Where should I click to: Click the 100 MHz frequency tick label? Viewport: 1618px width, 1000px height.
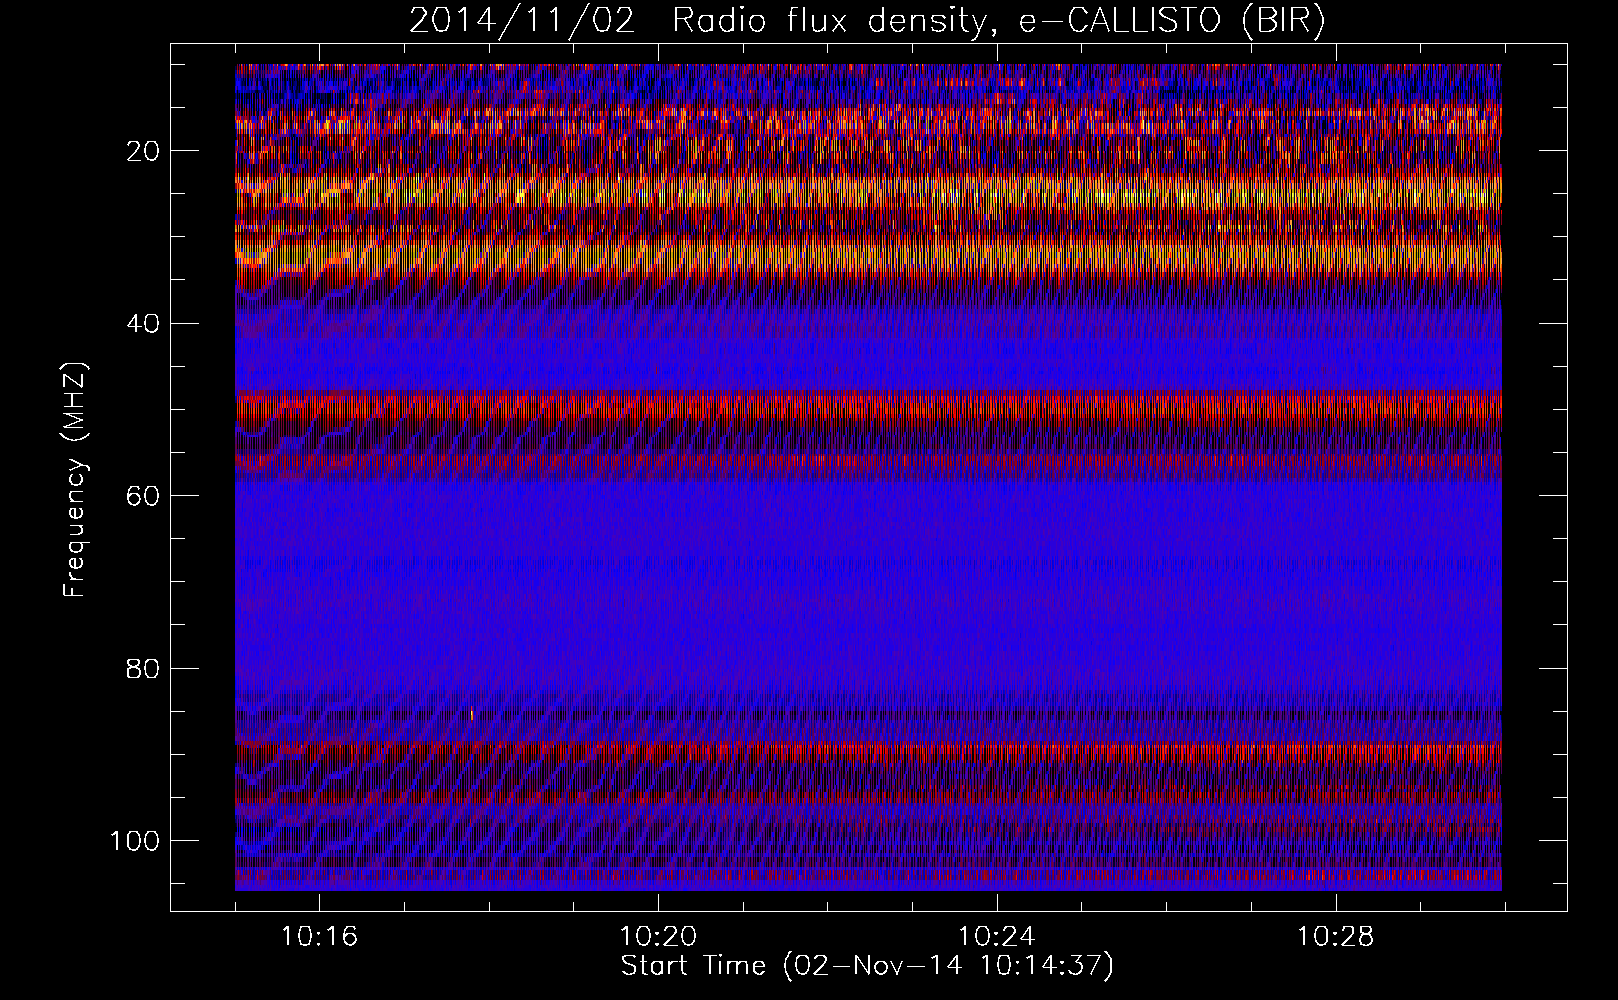(135, 840)
